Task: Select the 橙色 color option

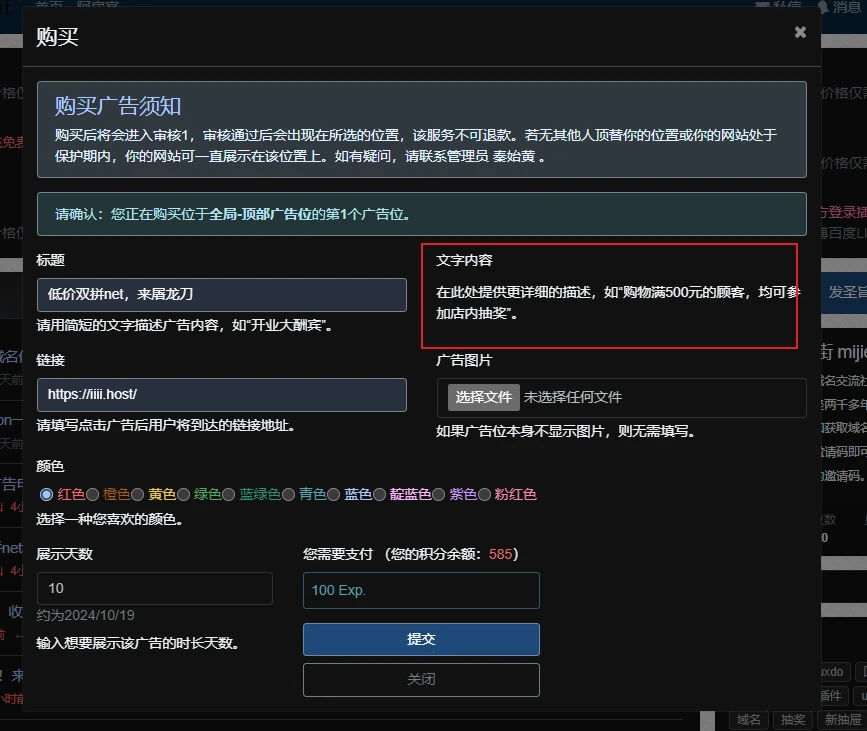Action: [94, 493]
